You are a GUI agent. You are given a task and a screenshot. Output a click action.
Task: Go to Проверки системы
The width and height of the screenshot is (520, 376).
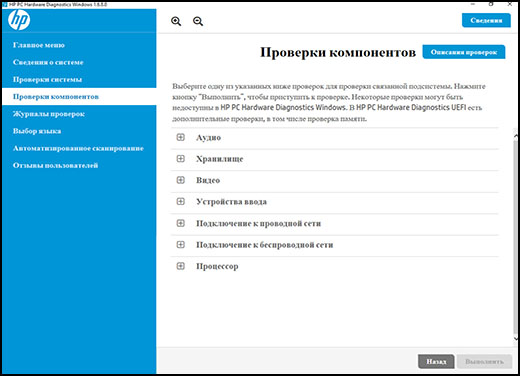[x=79, y=79]
